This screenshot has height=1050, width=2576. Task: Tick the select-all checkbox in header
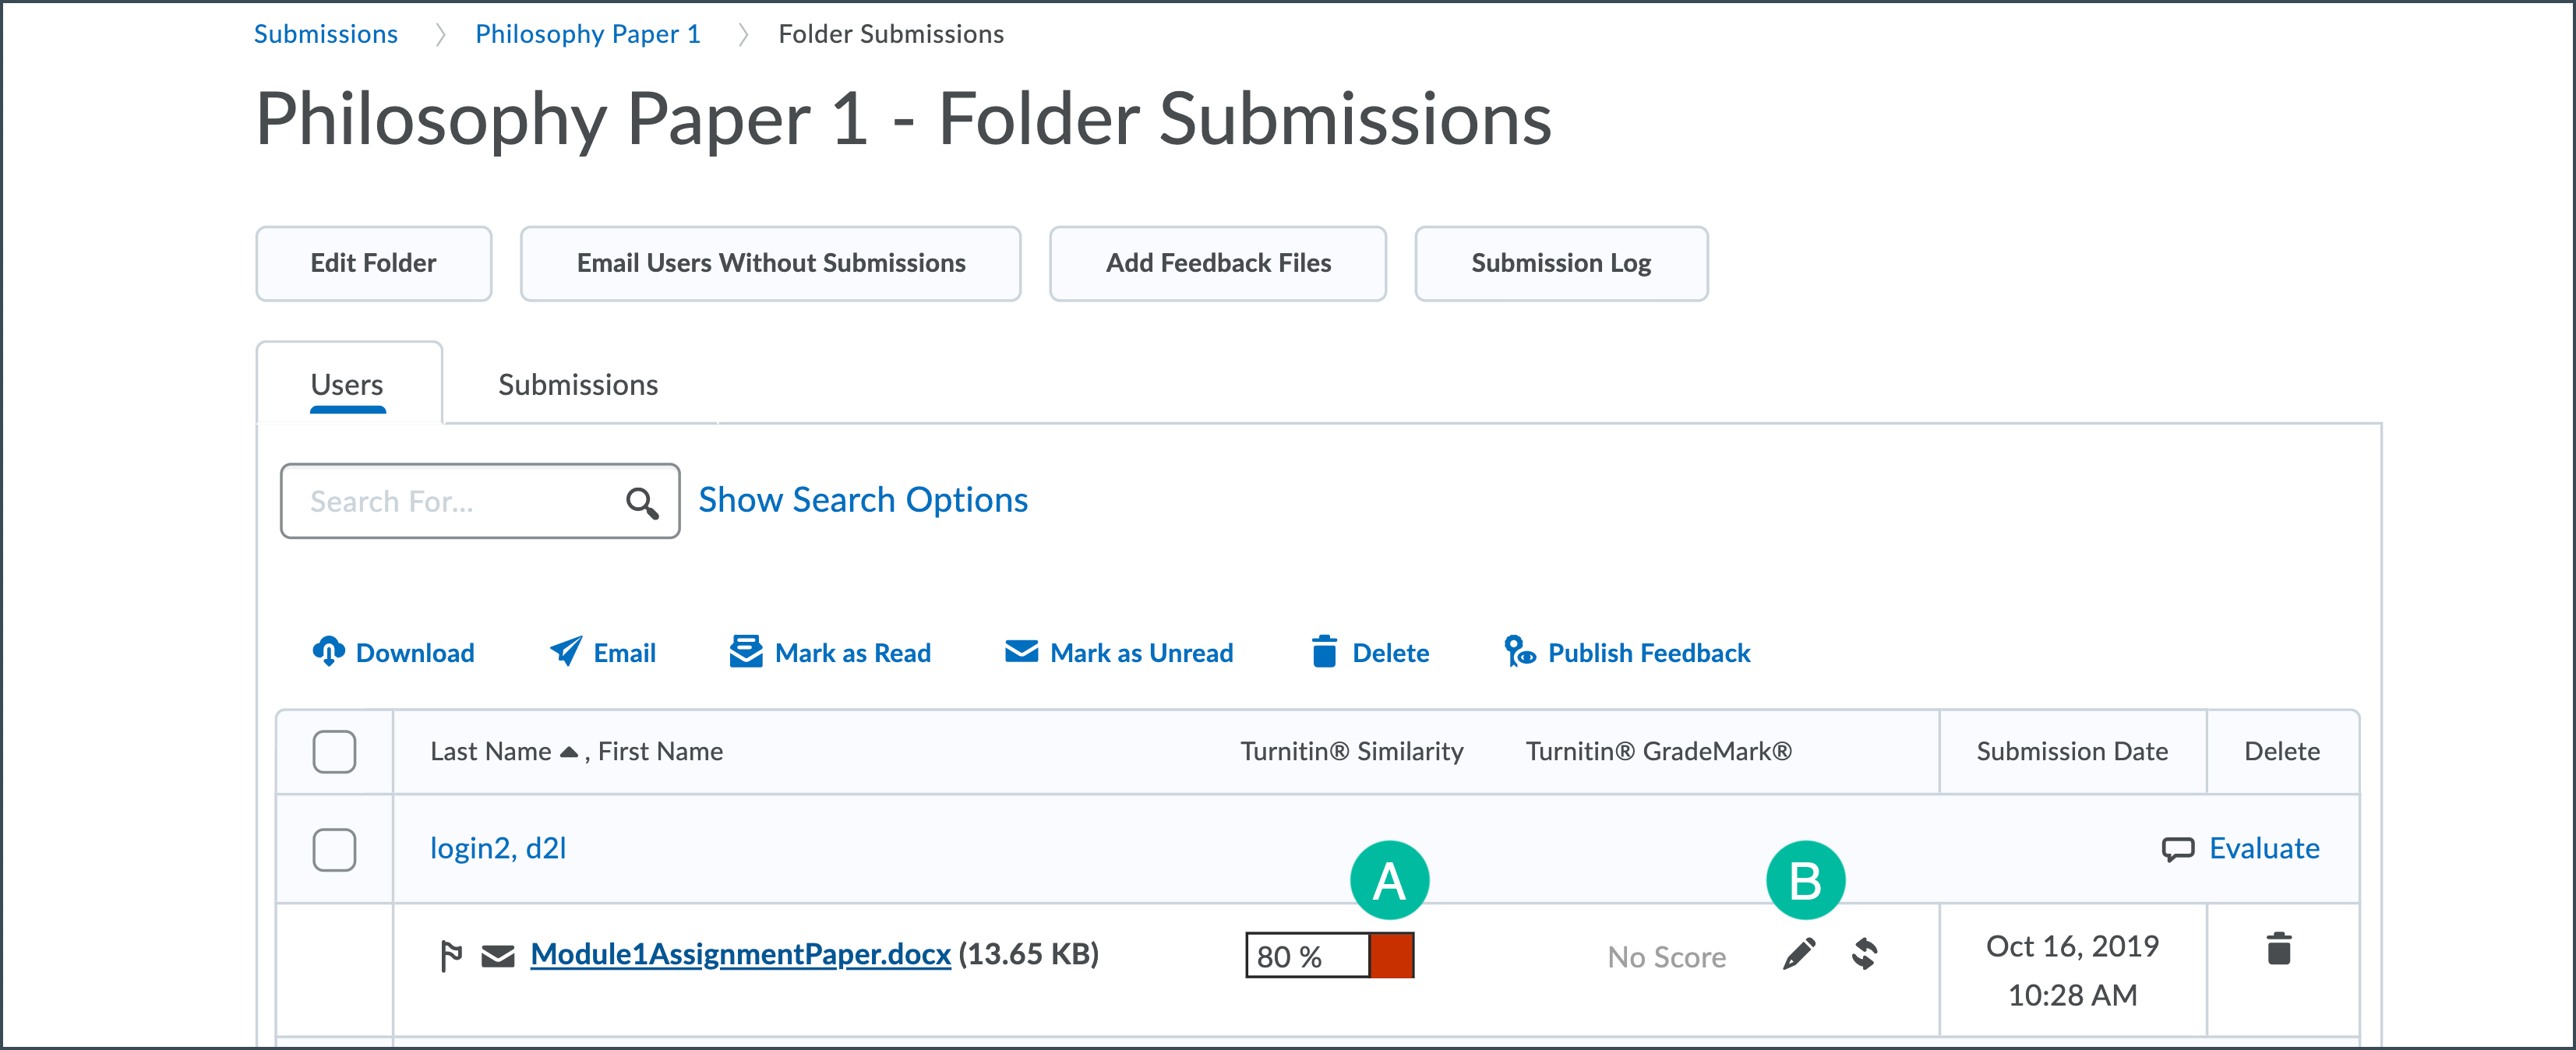tap(334, 752)
